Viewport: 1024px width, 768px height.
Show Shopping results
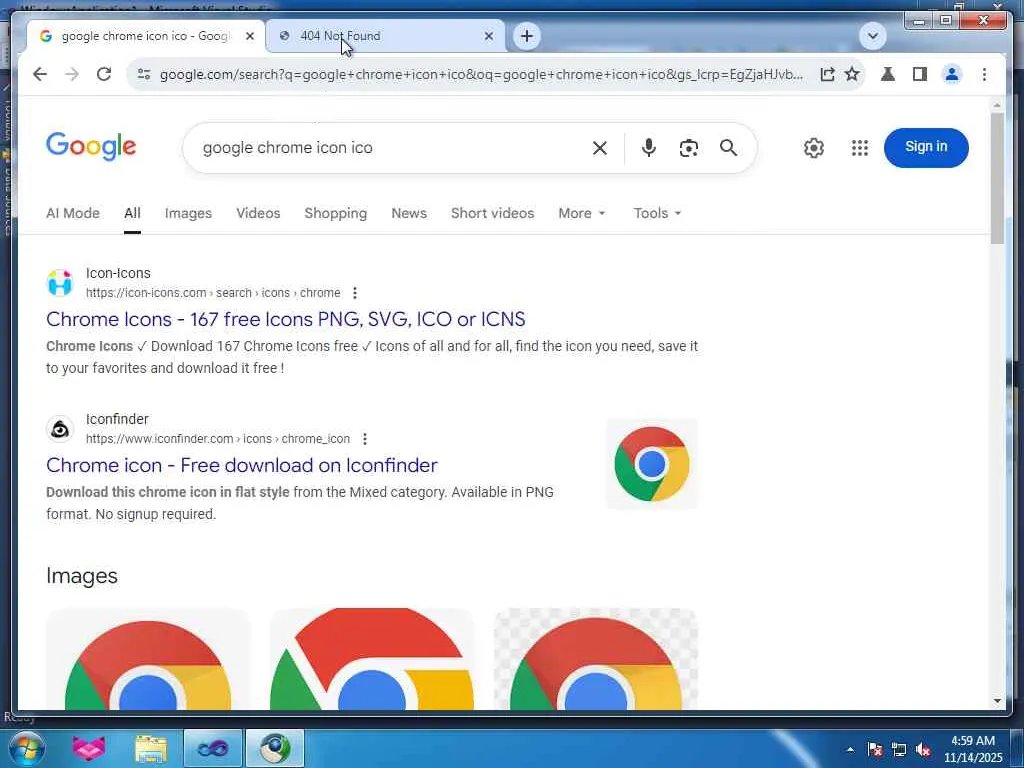(x=336, y=214)
